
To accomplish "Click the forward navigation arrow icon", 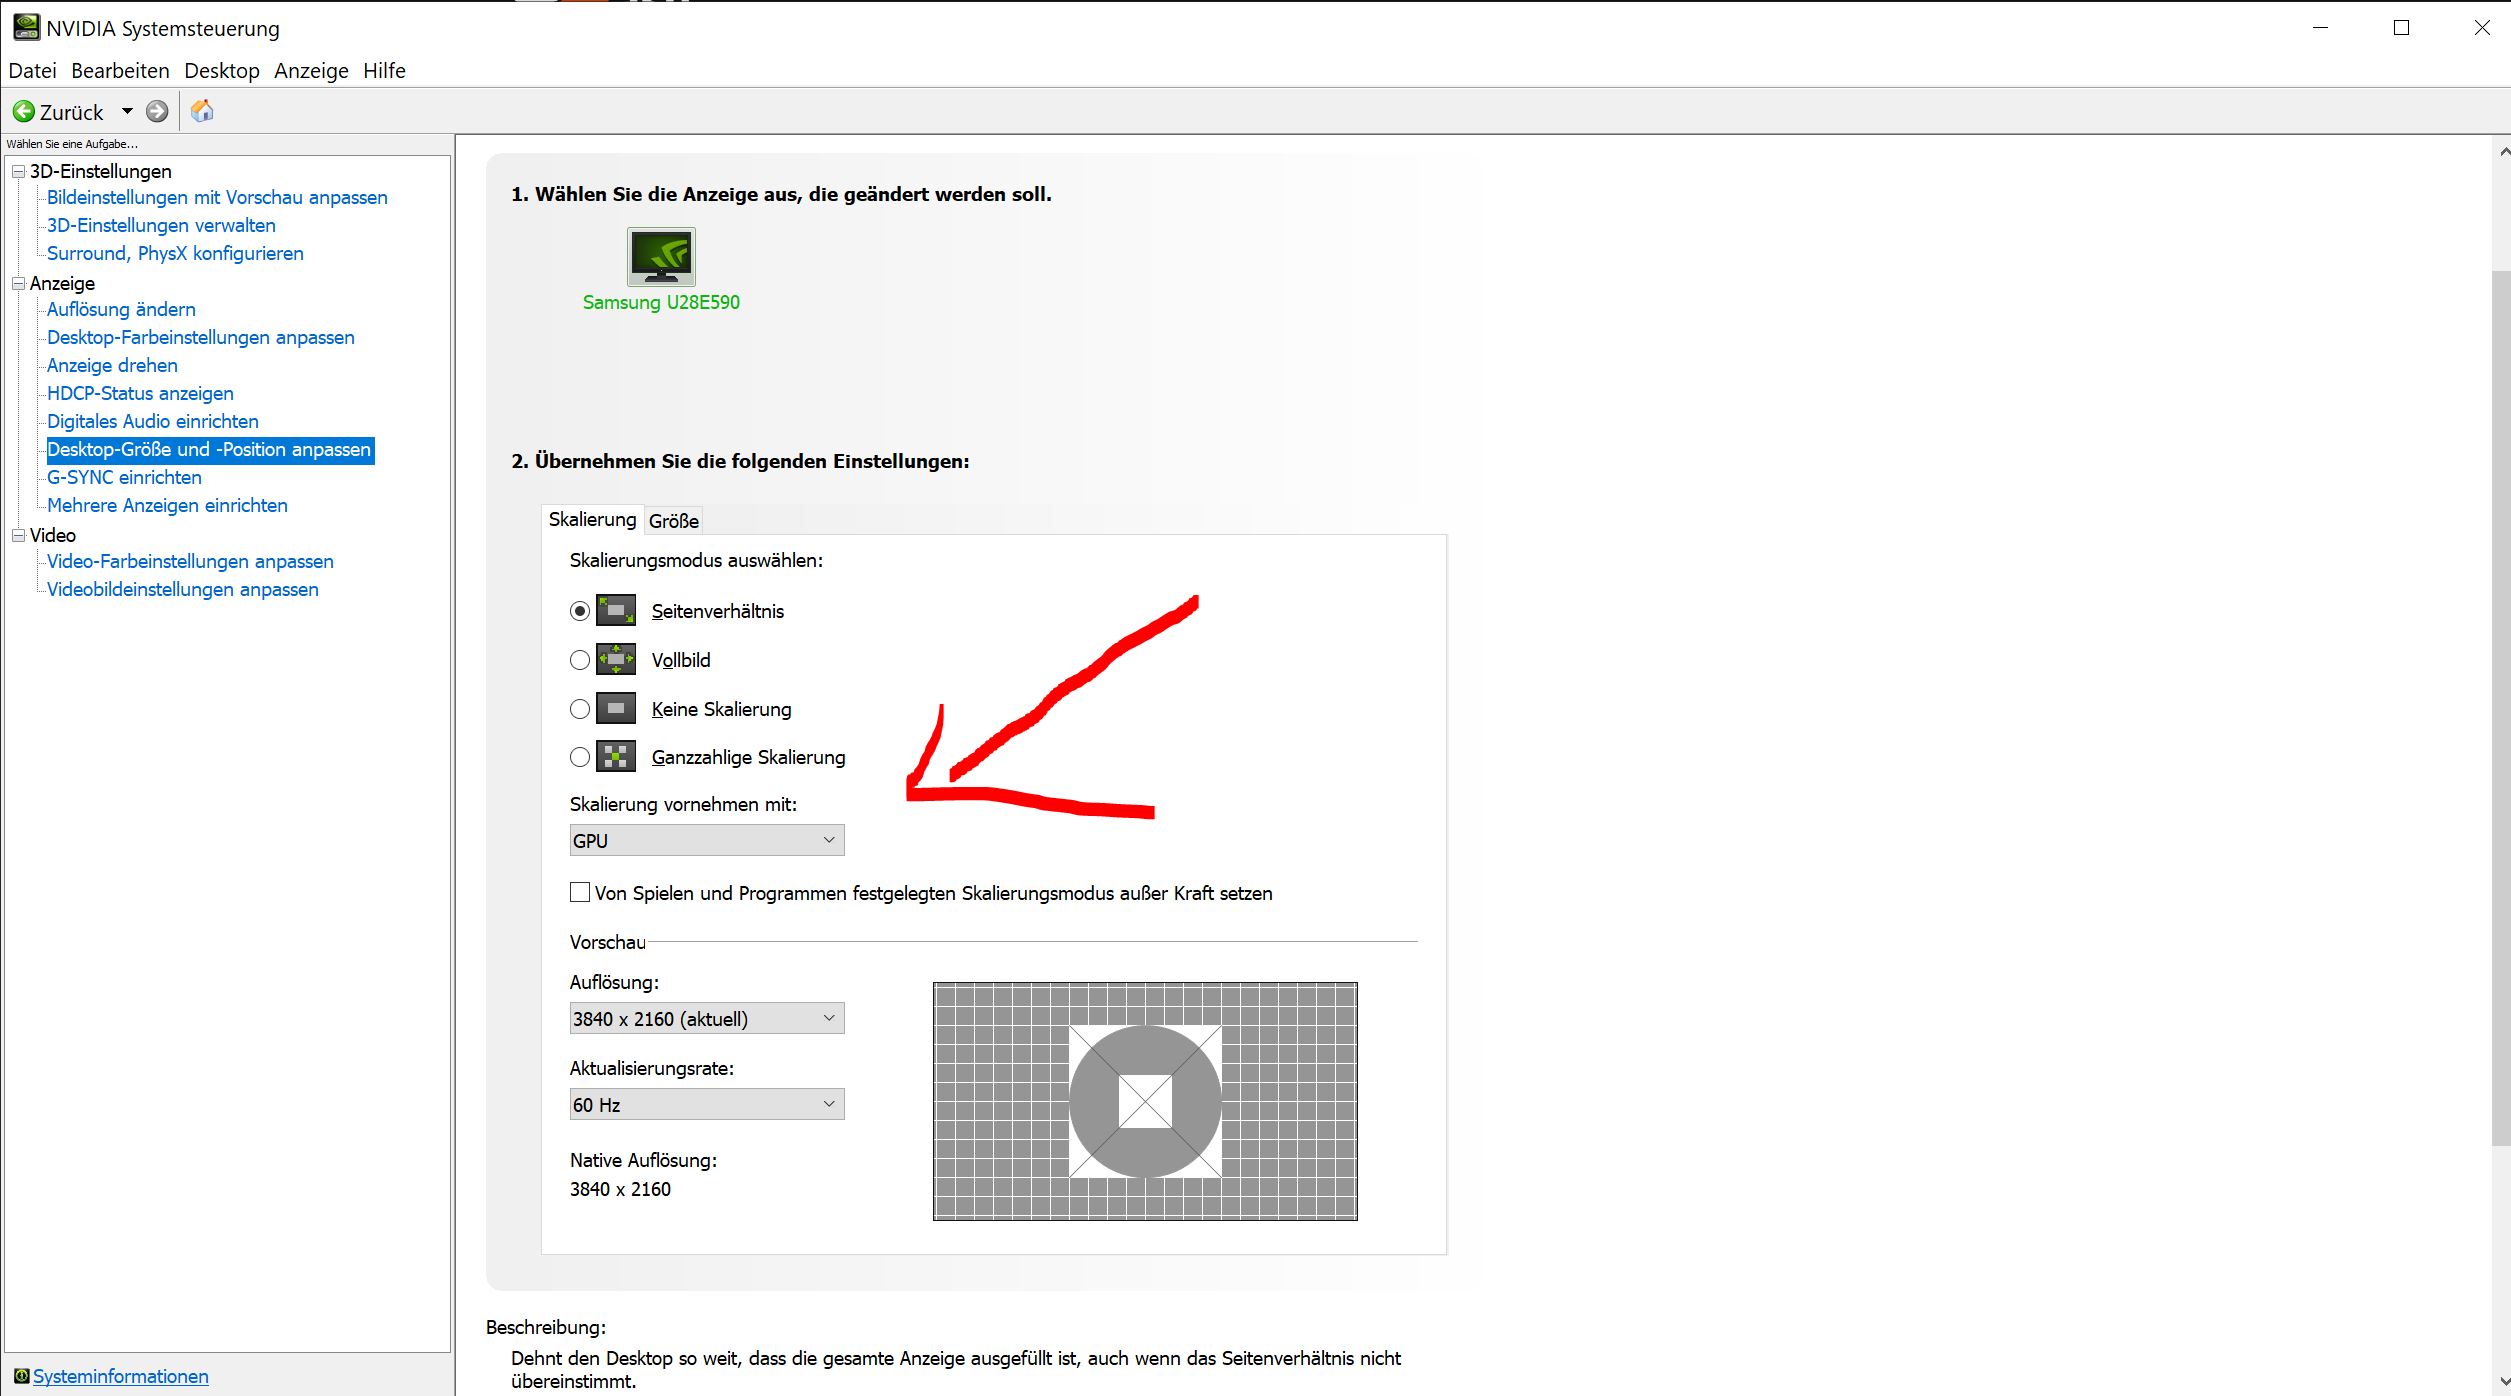I will tap(157, 111).
